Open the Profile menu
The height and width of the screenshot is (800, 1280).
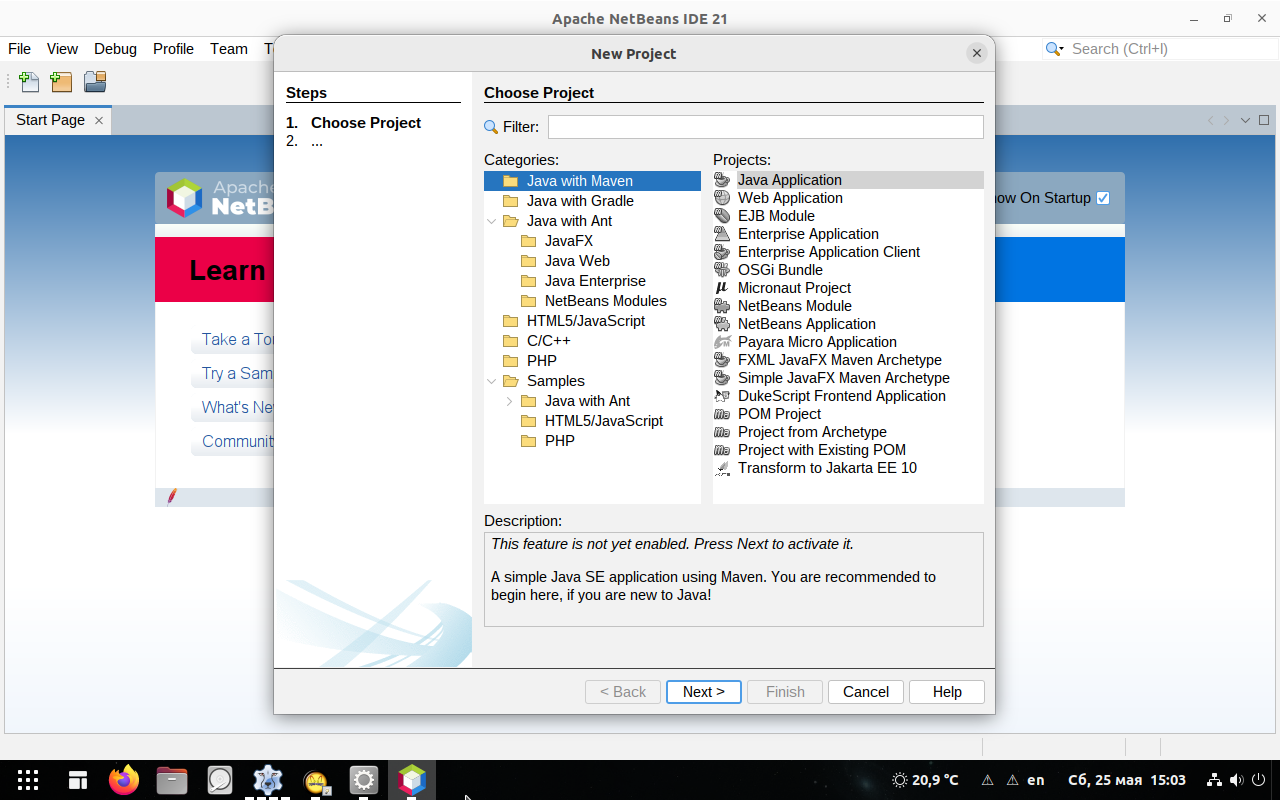[x=174, y=49]
